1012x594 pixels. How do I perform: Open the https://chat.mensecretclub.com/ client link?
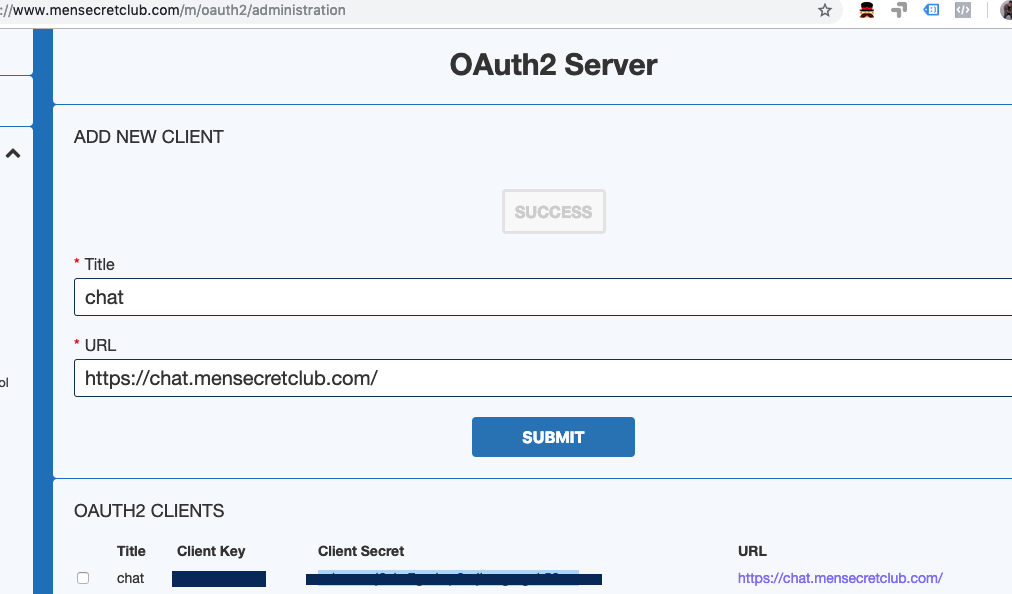tap(840, 578)
